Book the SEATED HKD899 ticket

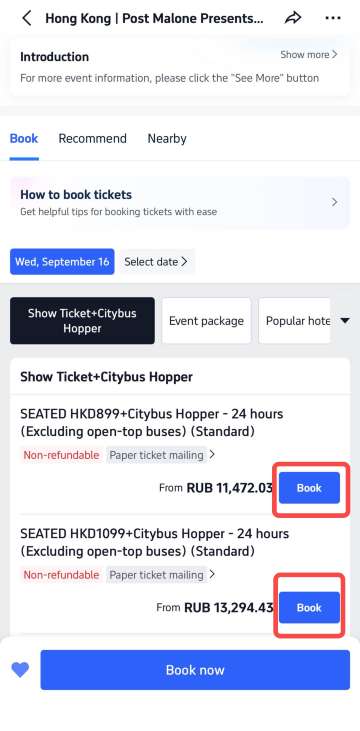(x=309, y=488)
